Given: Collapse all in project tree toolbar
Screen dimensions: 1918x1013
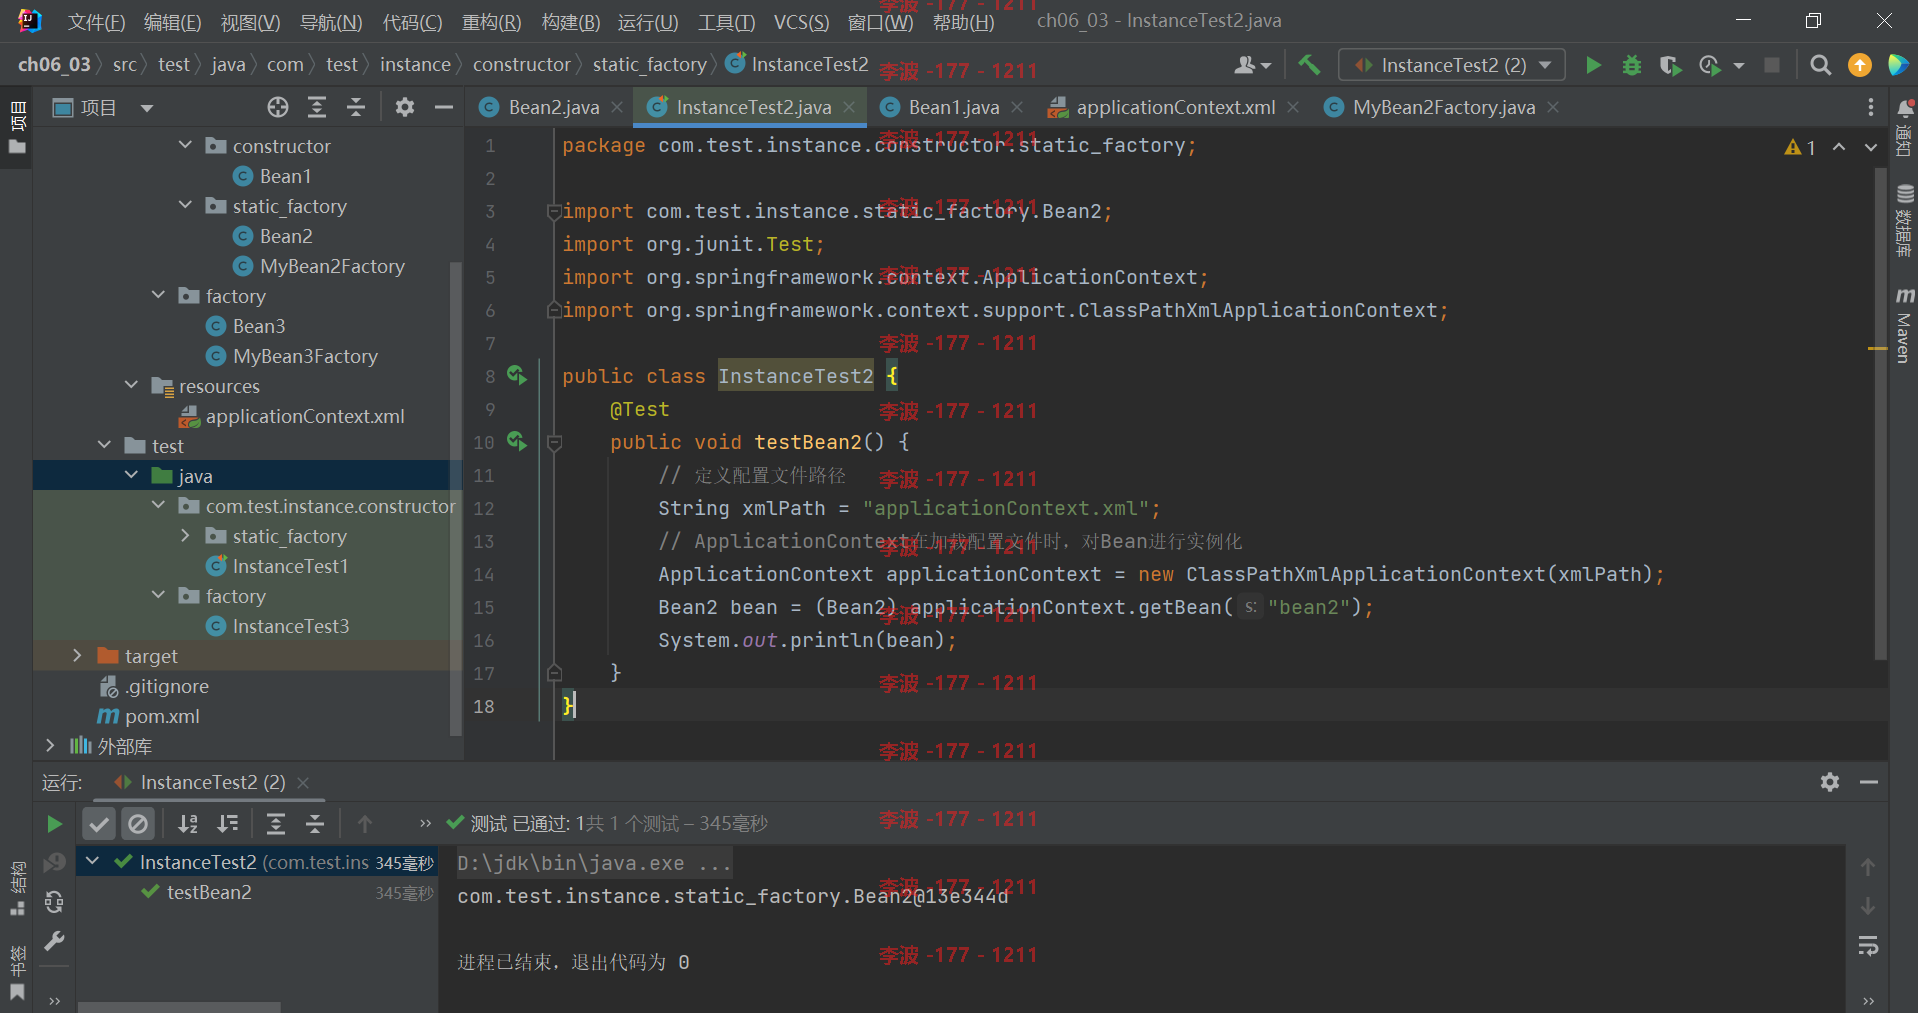Looking at the screenshot, I should tap(355, 107).
